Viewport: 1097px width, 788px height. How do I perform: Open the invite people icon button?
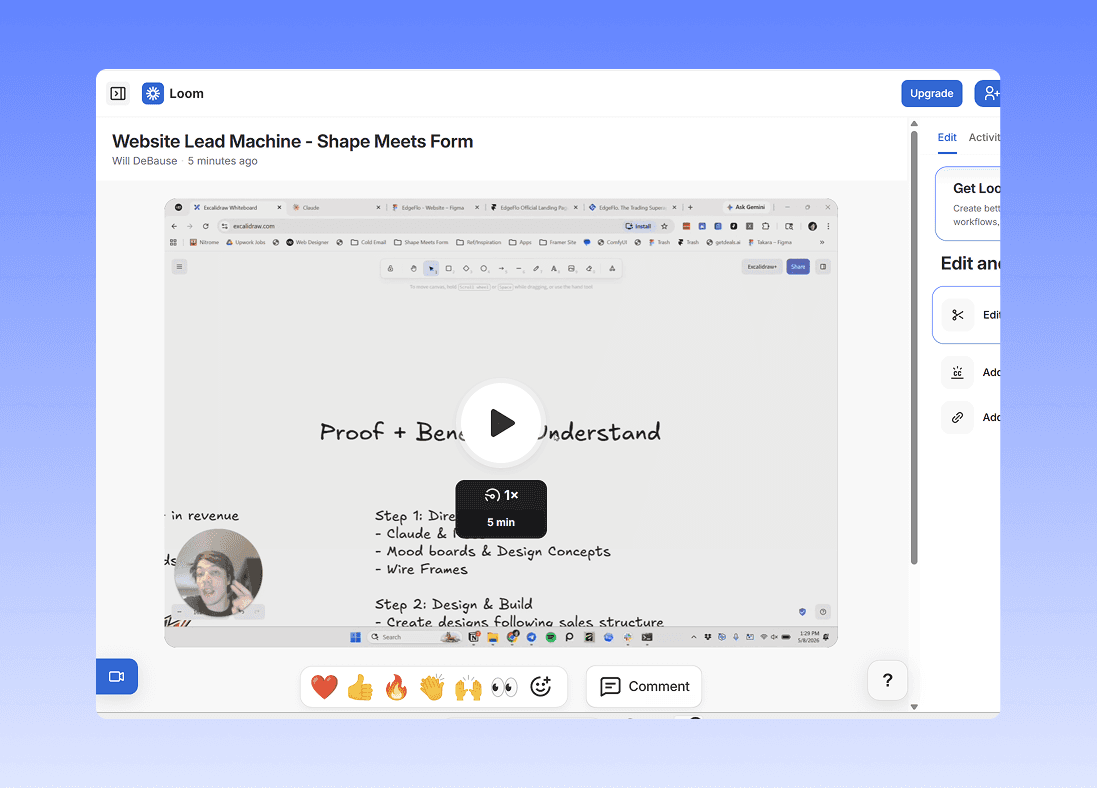point(989,93)
